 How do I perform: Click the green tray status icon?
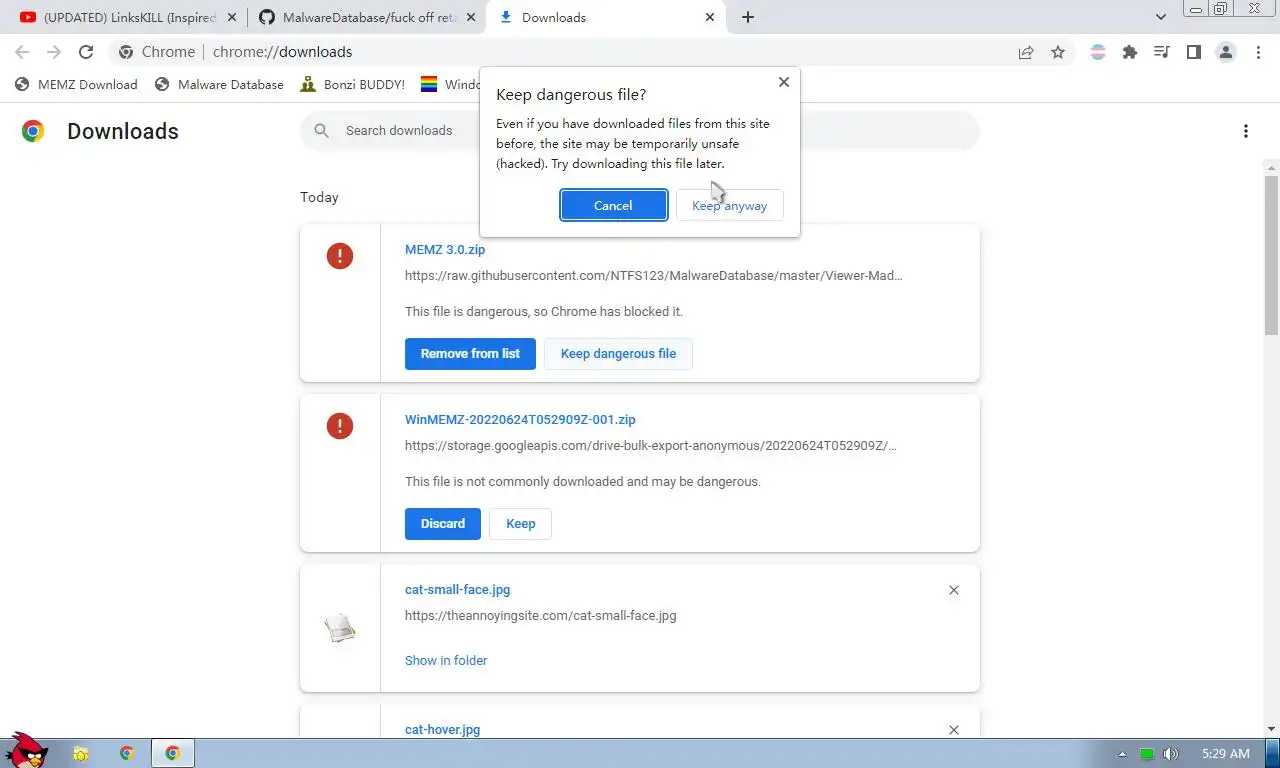click(x=1147, y=754)
